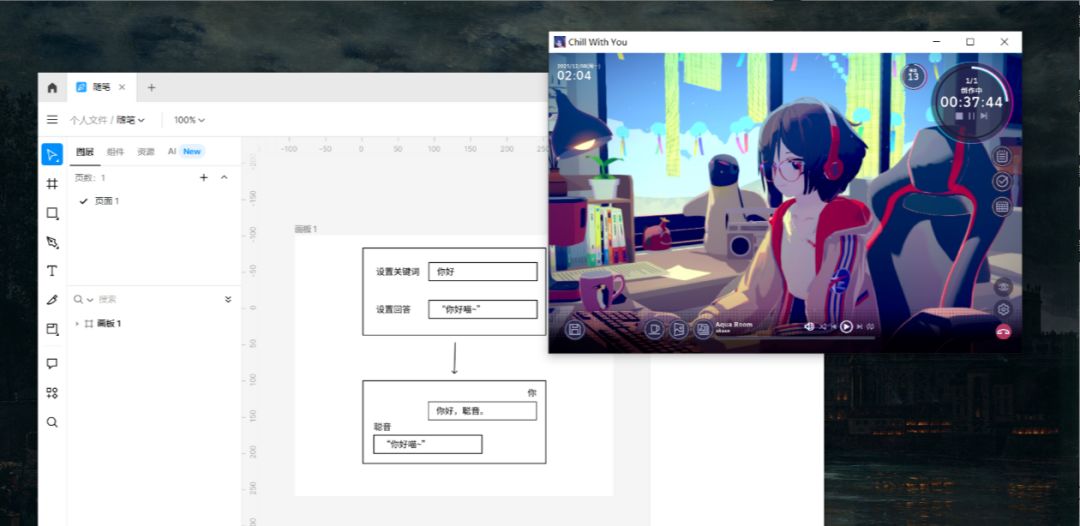Select the 你好，聪音。 message box

pyautogui.click(x=482, y=411)
